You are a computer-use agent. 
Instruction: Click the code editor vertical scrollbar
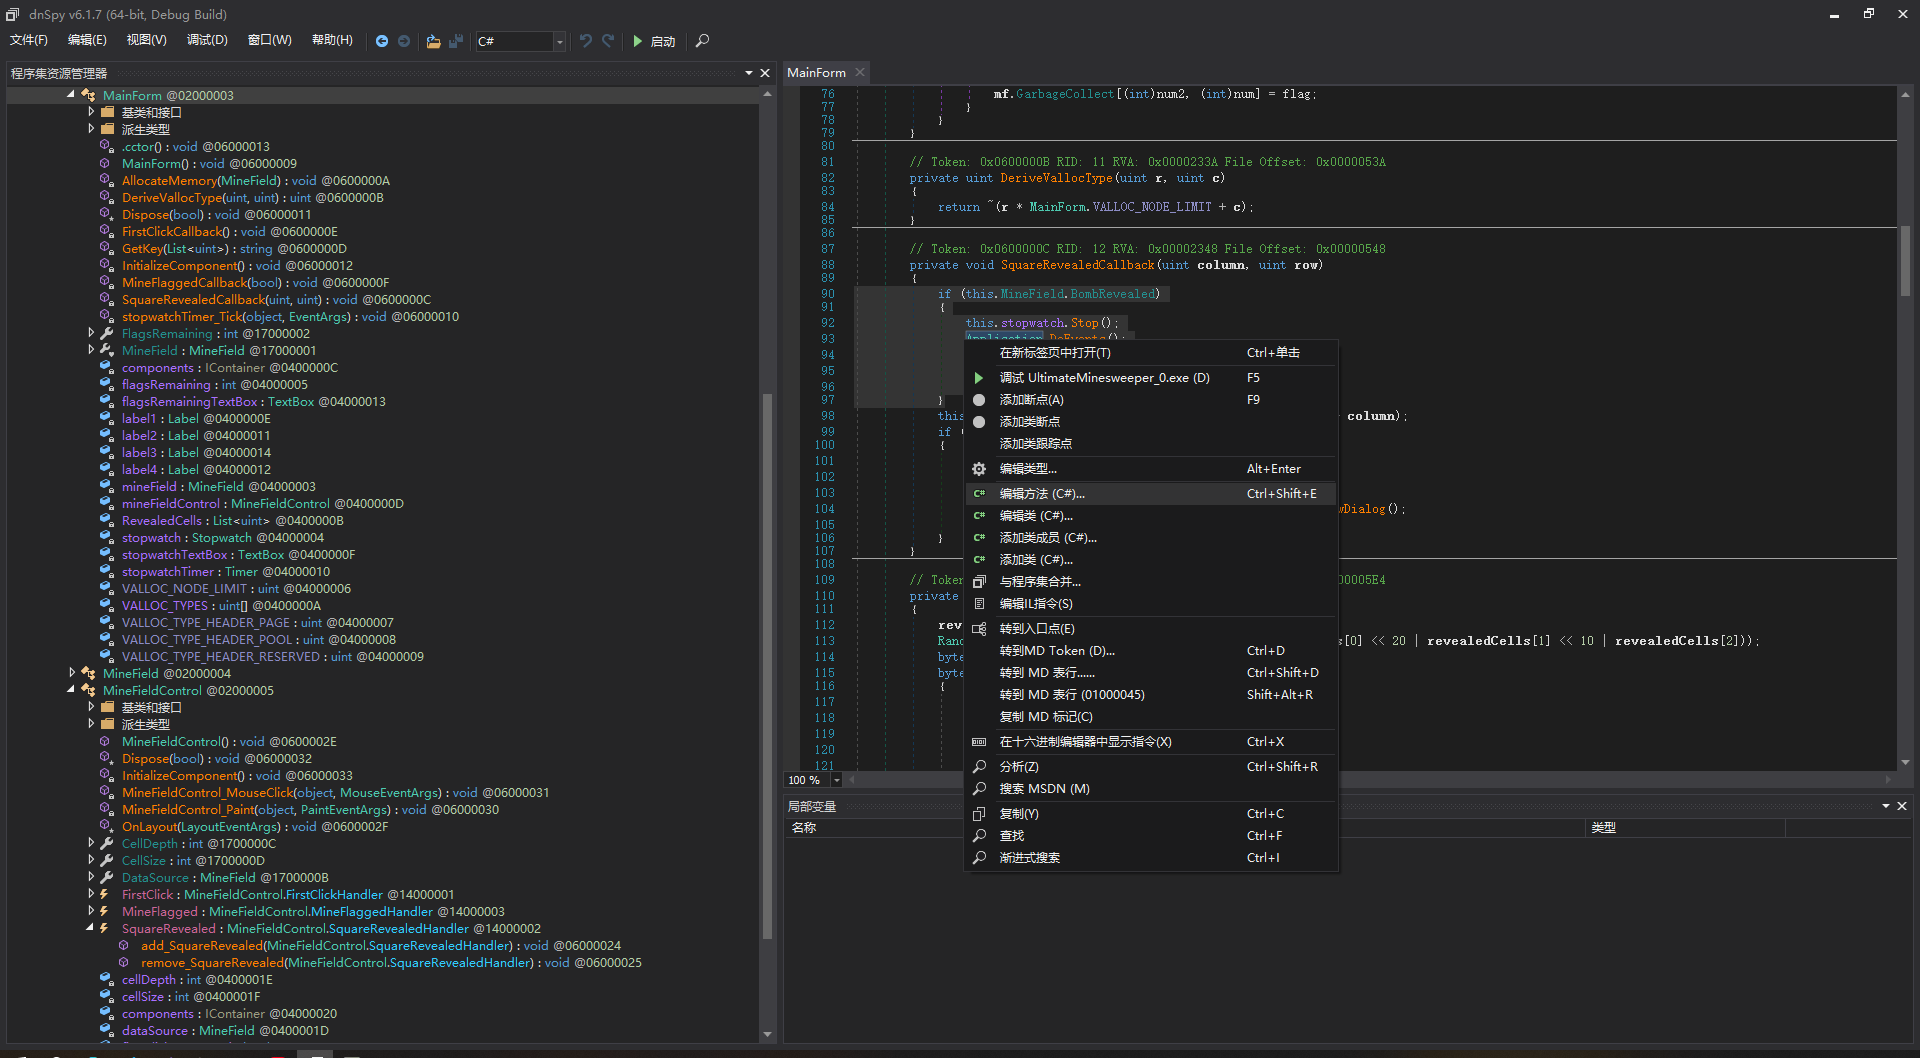[1905, 260]
